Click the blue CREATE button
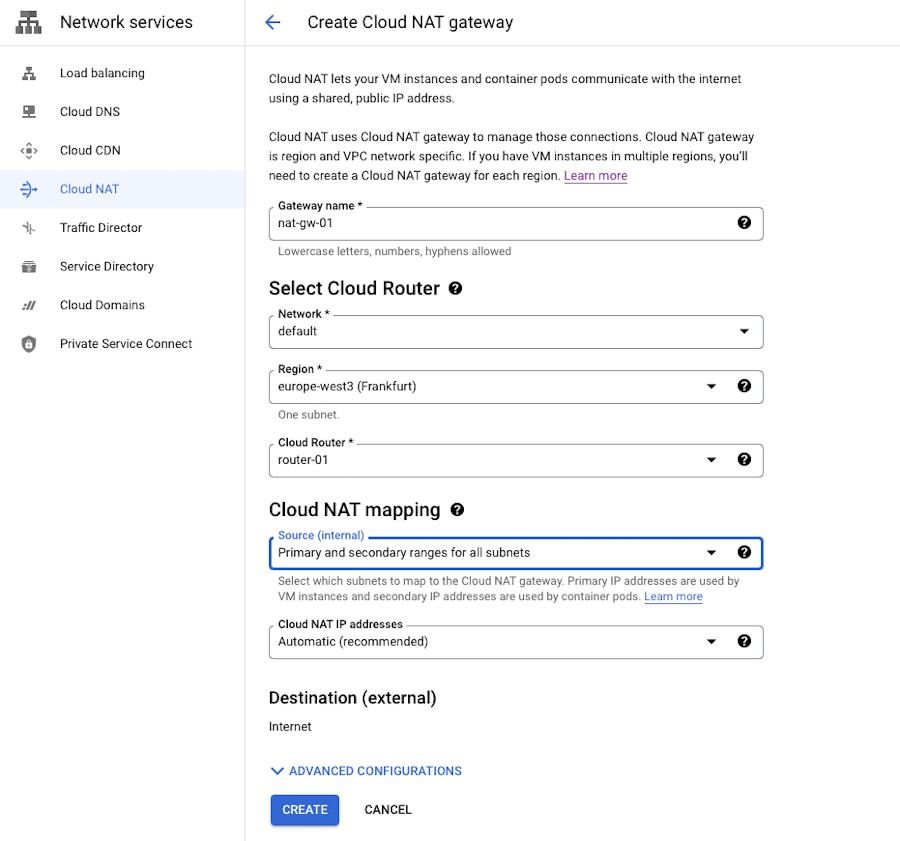The width and height of the screenshot is (900, 841). pos(305,810)
